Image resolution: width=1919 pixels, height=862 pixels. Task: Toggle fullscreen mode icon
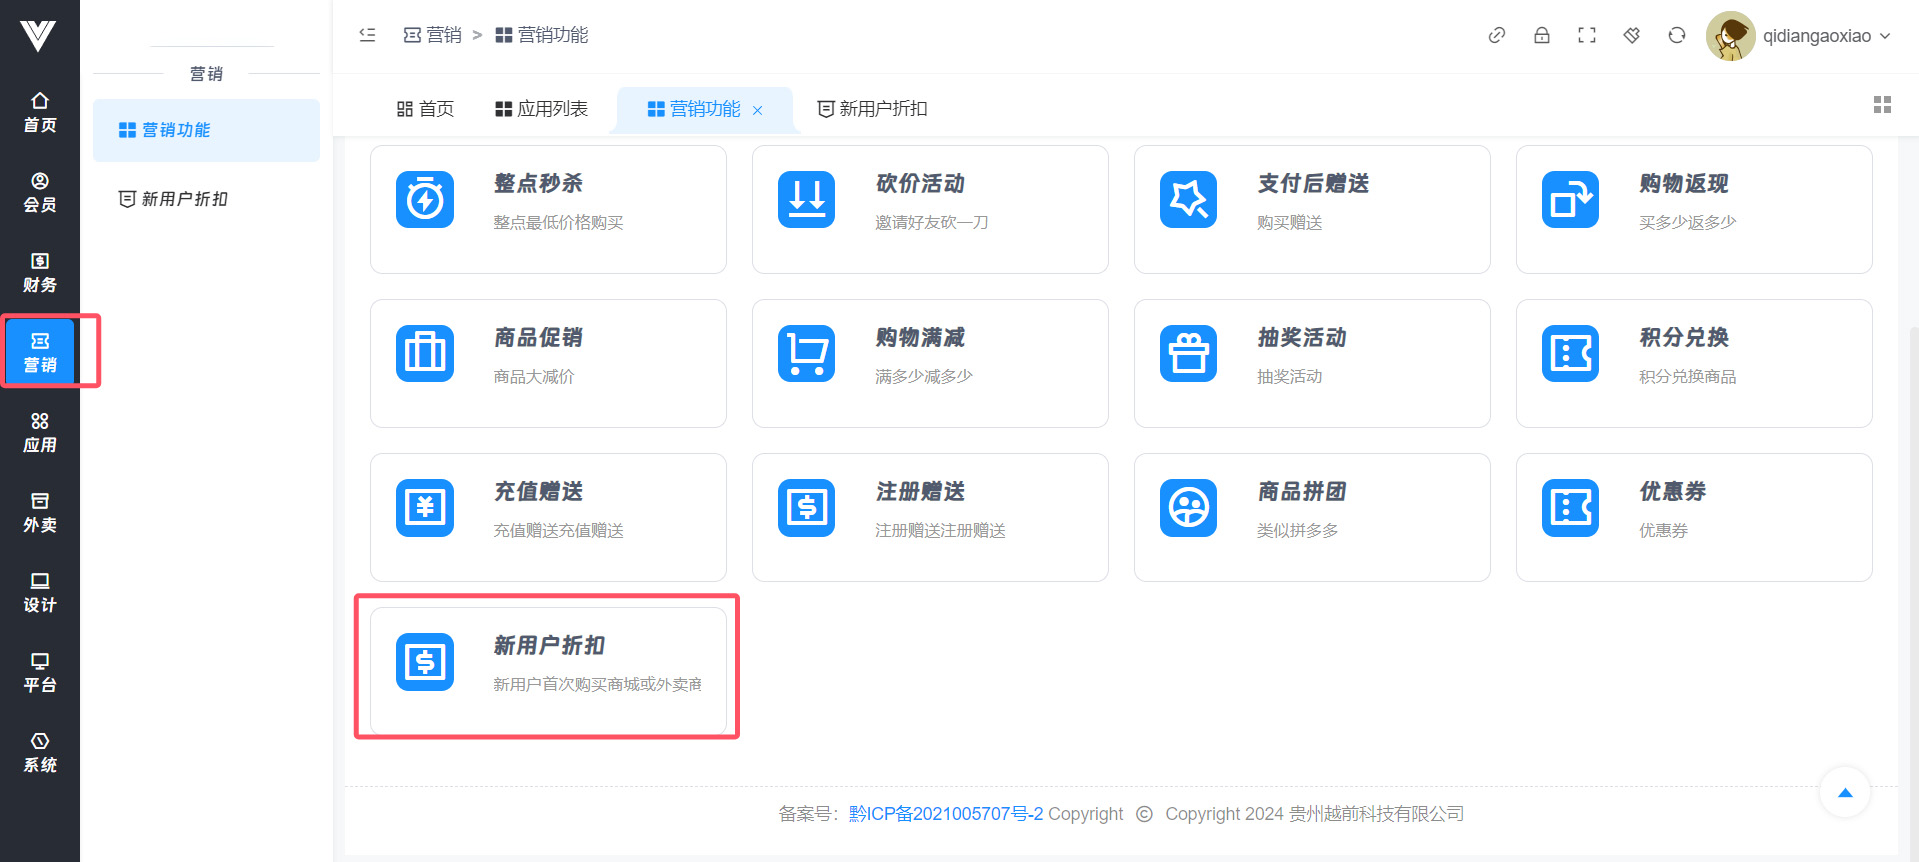[1586, 36]
